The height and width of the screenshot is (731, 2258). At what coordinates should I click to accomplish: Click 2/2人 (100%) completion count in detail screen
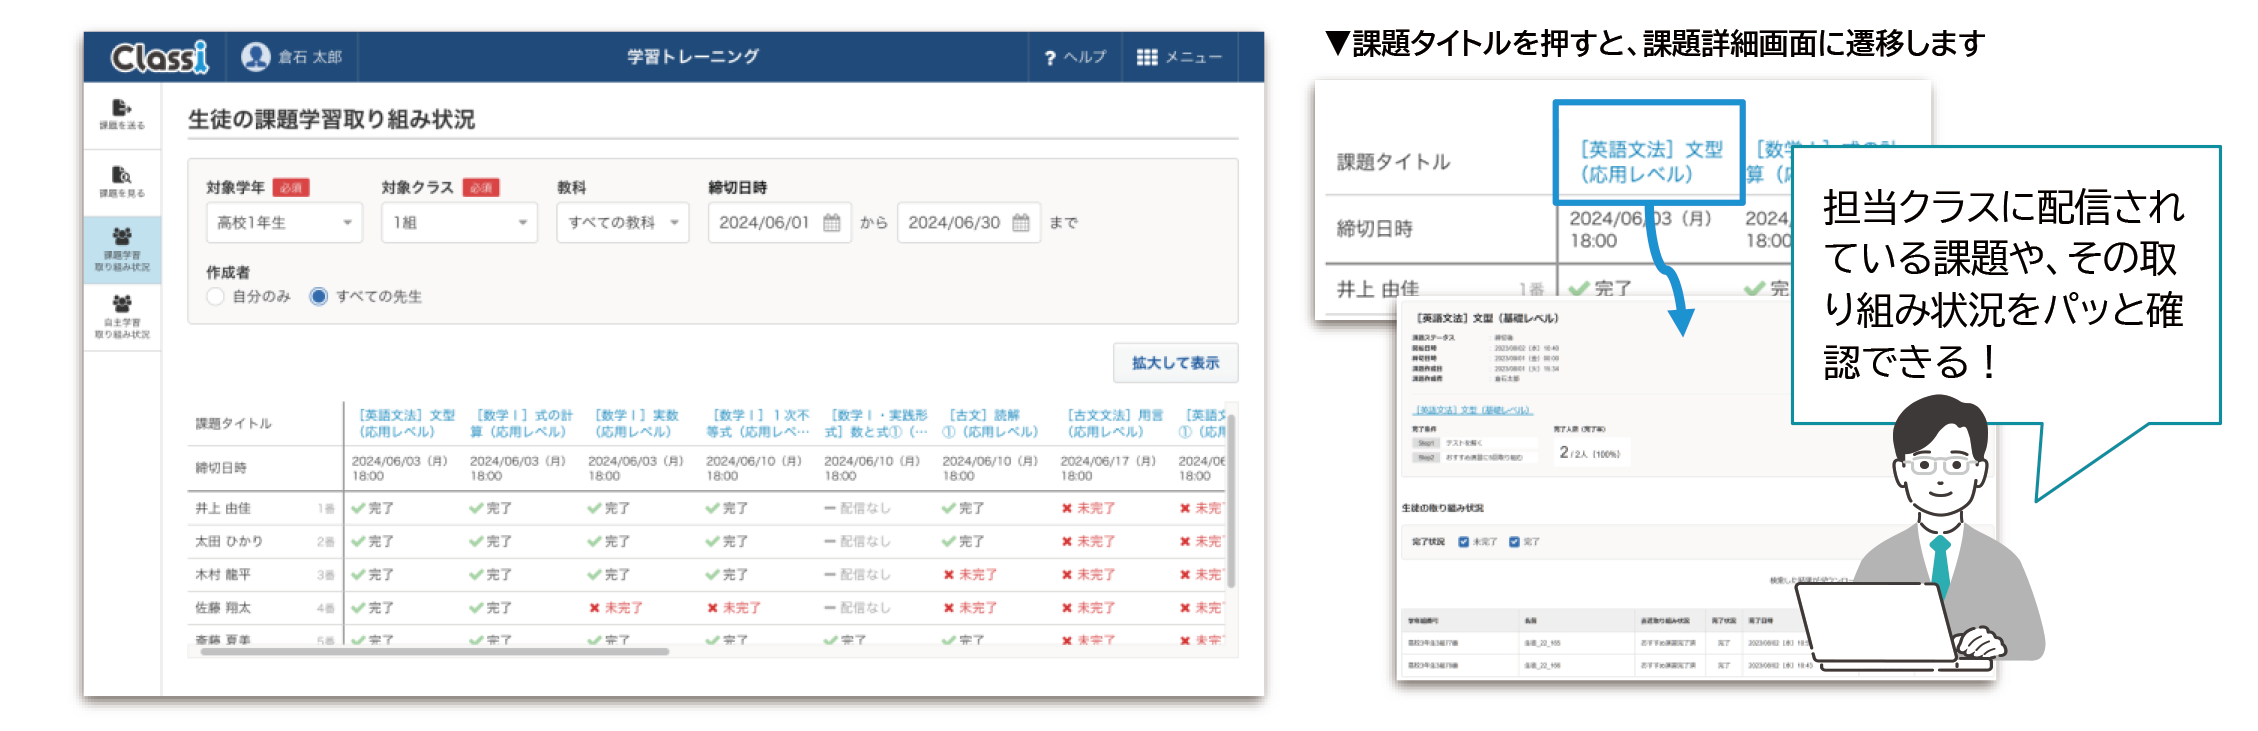1589,453
